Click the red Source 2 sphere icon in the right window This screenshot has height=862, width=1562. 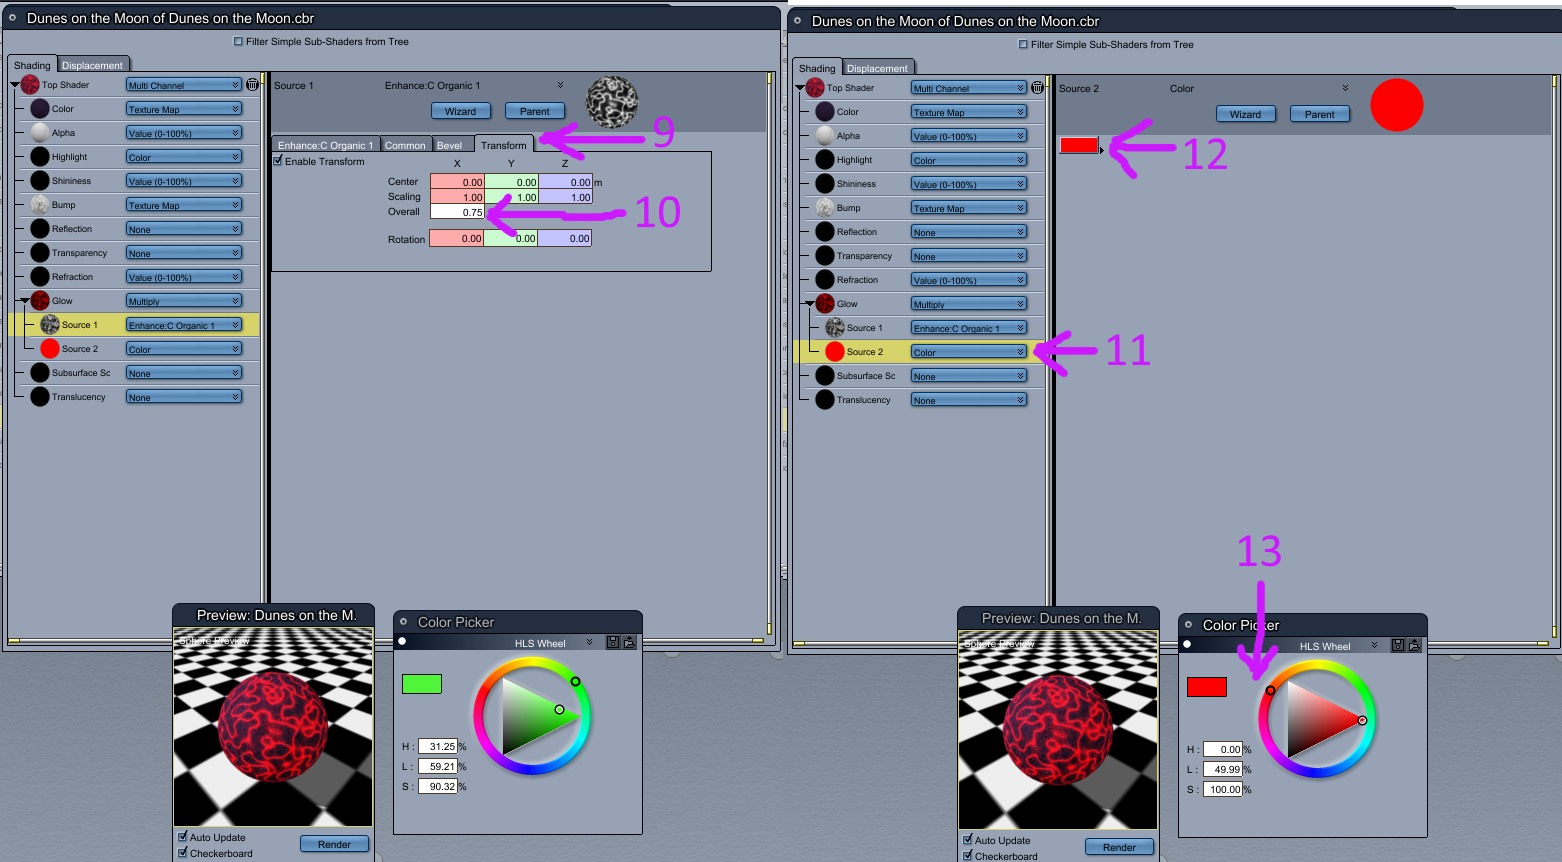tap(835, 352)
